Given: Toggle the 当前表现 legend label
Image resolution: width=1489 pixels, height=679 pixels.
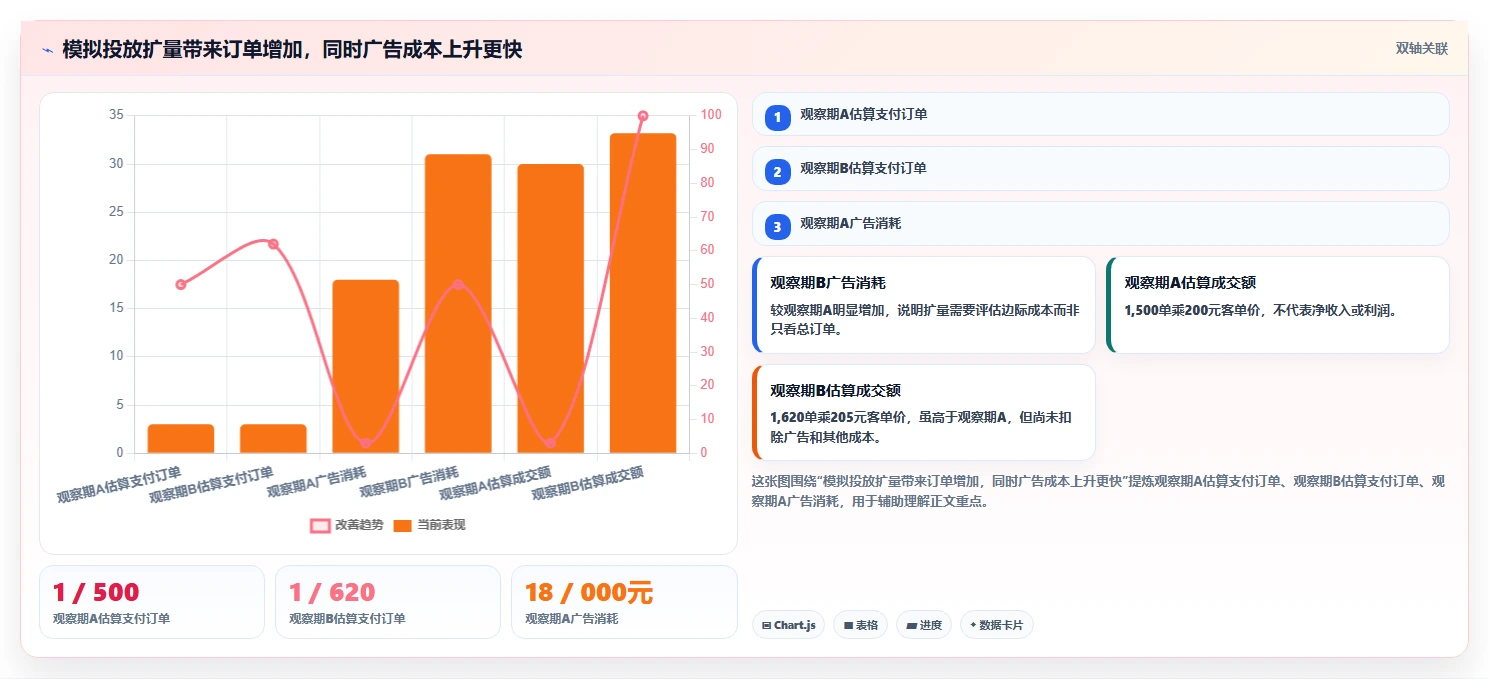Looking at the screenshot, I should (441, 525).
